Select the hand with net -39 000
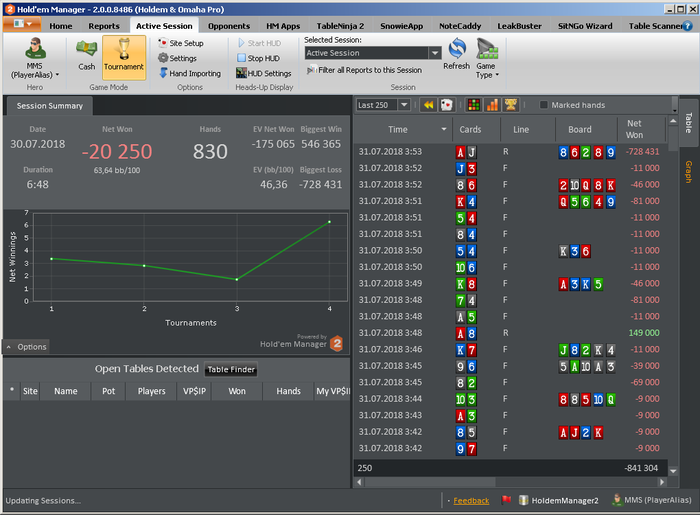The width and height of the screenshot is (700, 515). (510, 366)
